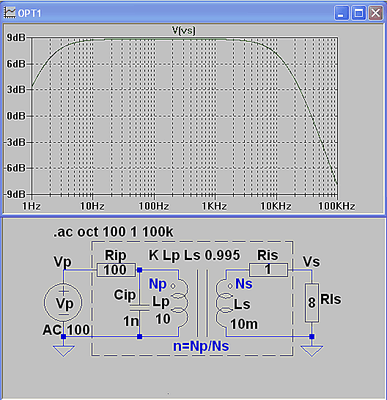Click the .ac oct 100 1 100k directive

(x=113, y=232)
